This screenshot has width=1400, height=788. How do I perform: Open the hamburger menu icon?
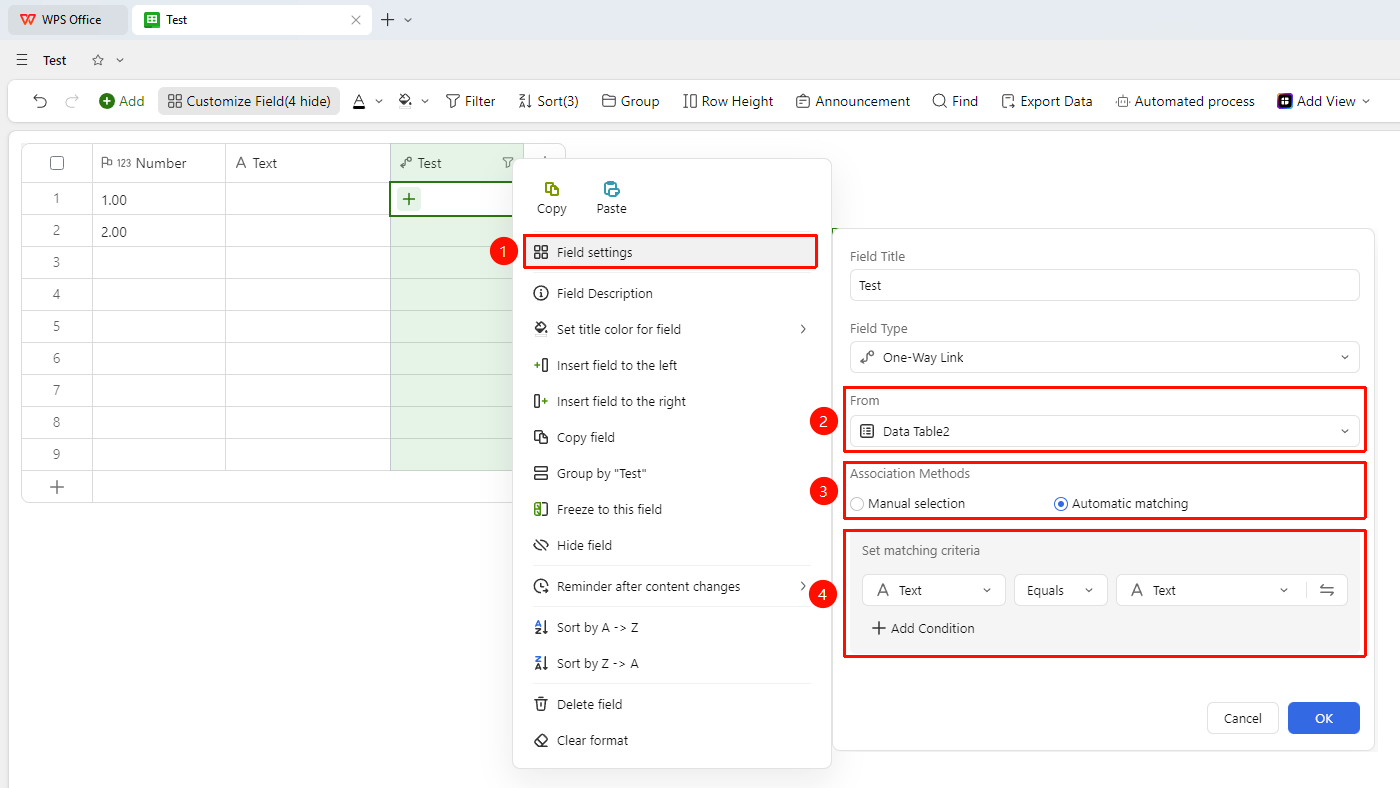[x=22, y=60]
